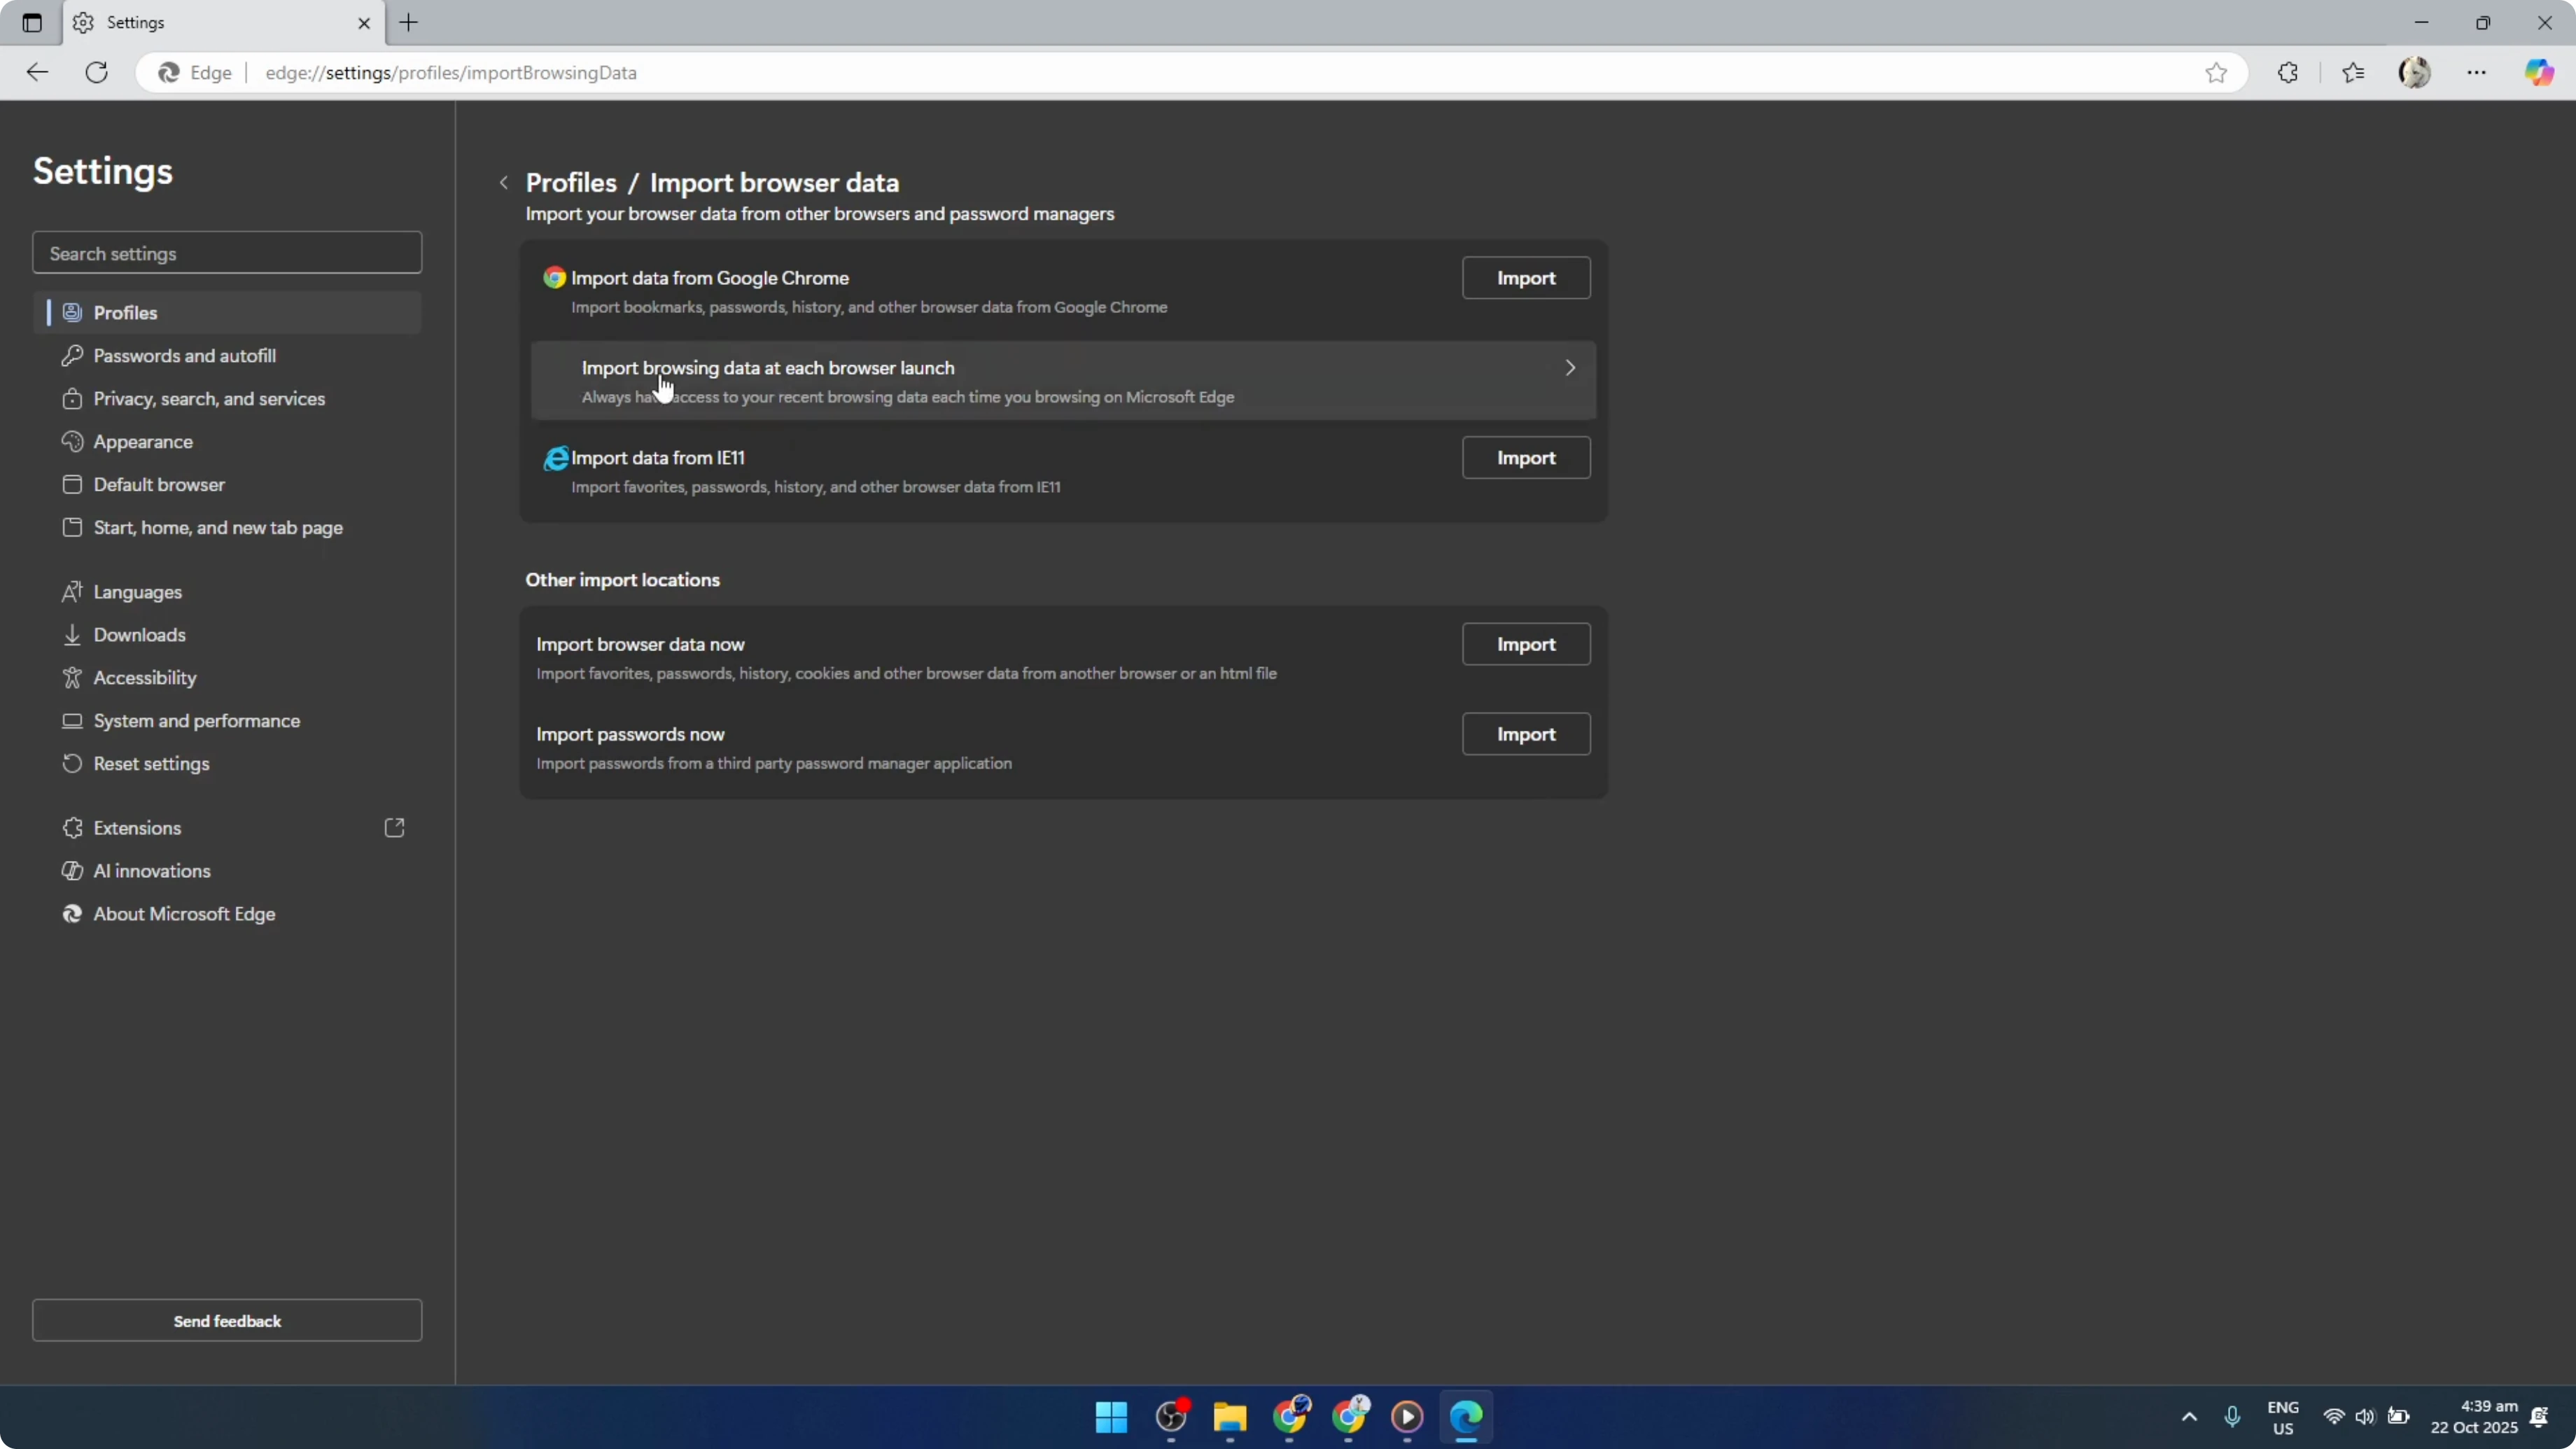2576x1449 pixels.
Task: Click the microphone tray icon
Action: 2232,1417
